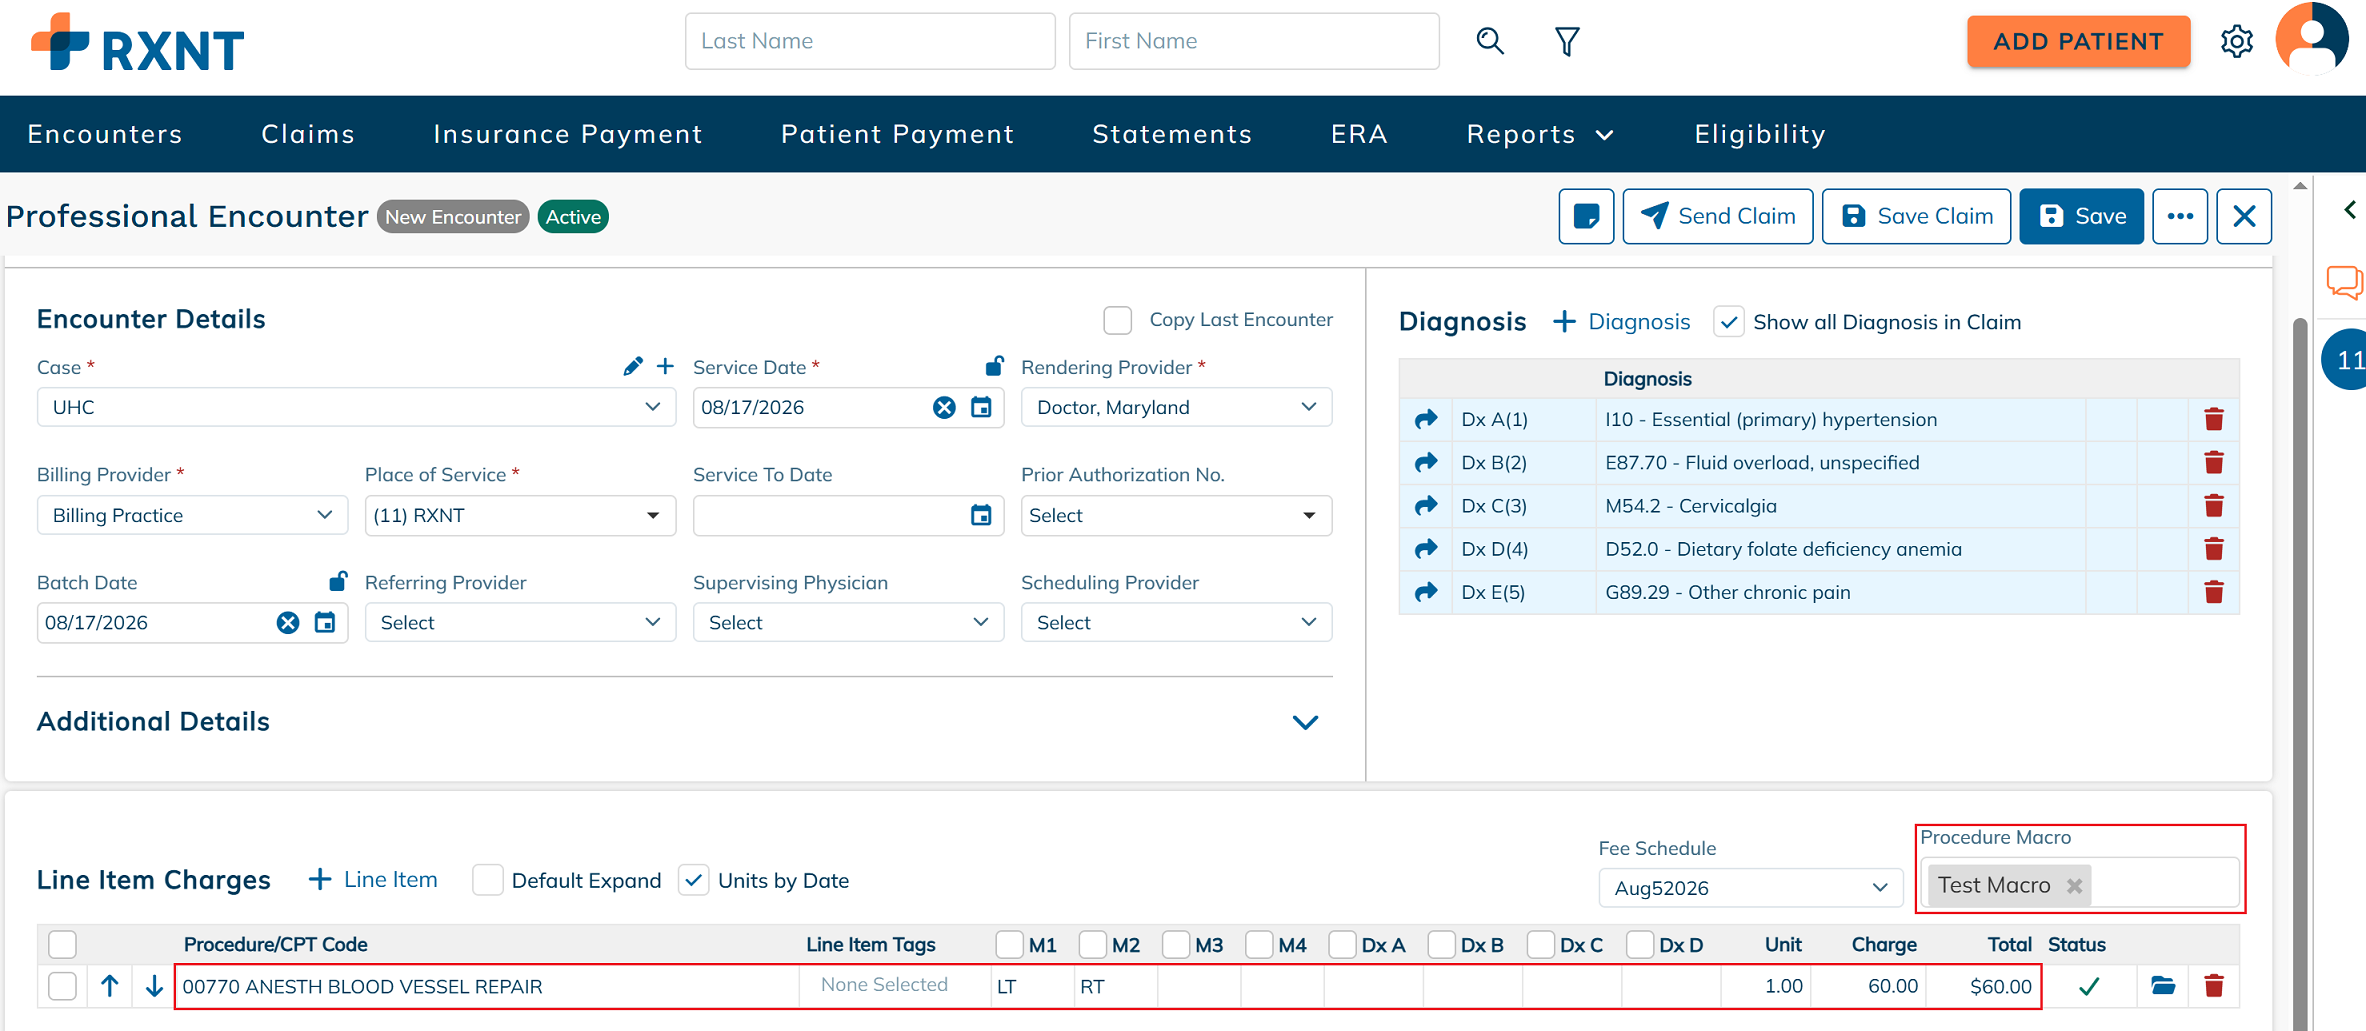Open the Fee Schedule dropdown
2366x1031 pixels.
click(x=1750, y=888)
